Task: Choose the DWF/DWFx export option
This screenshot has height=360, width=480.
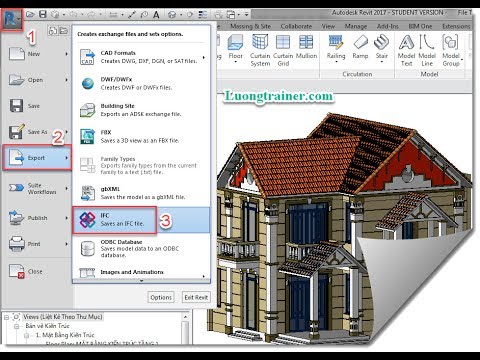Action: click(x=141, y=83)
